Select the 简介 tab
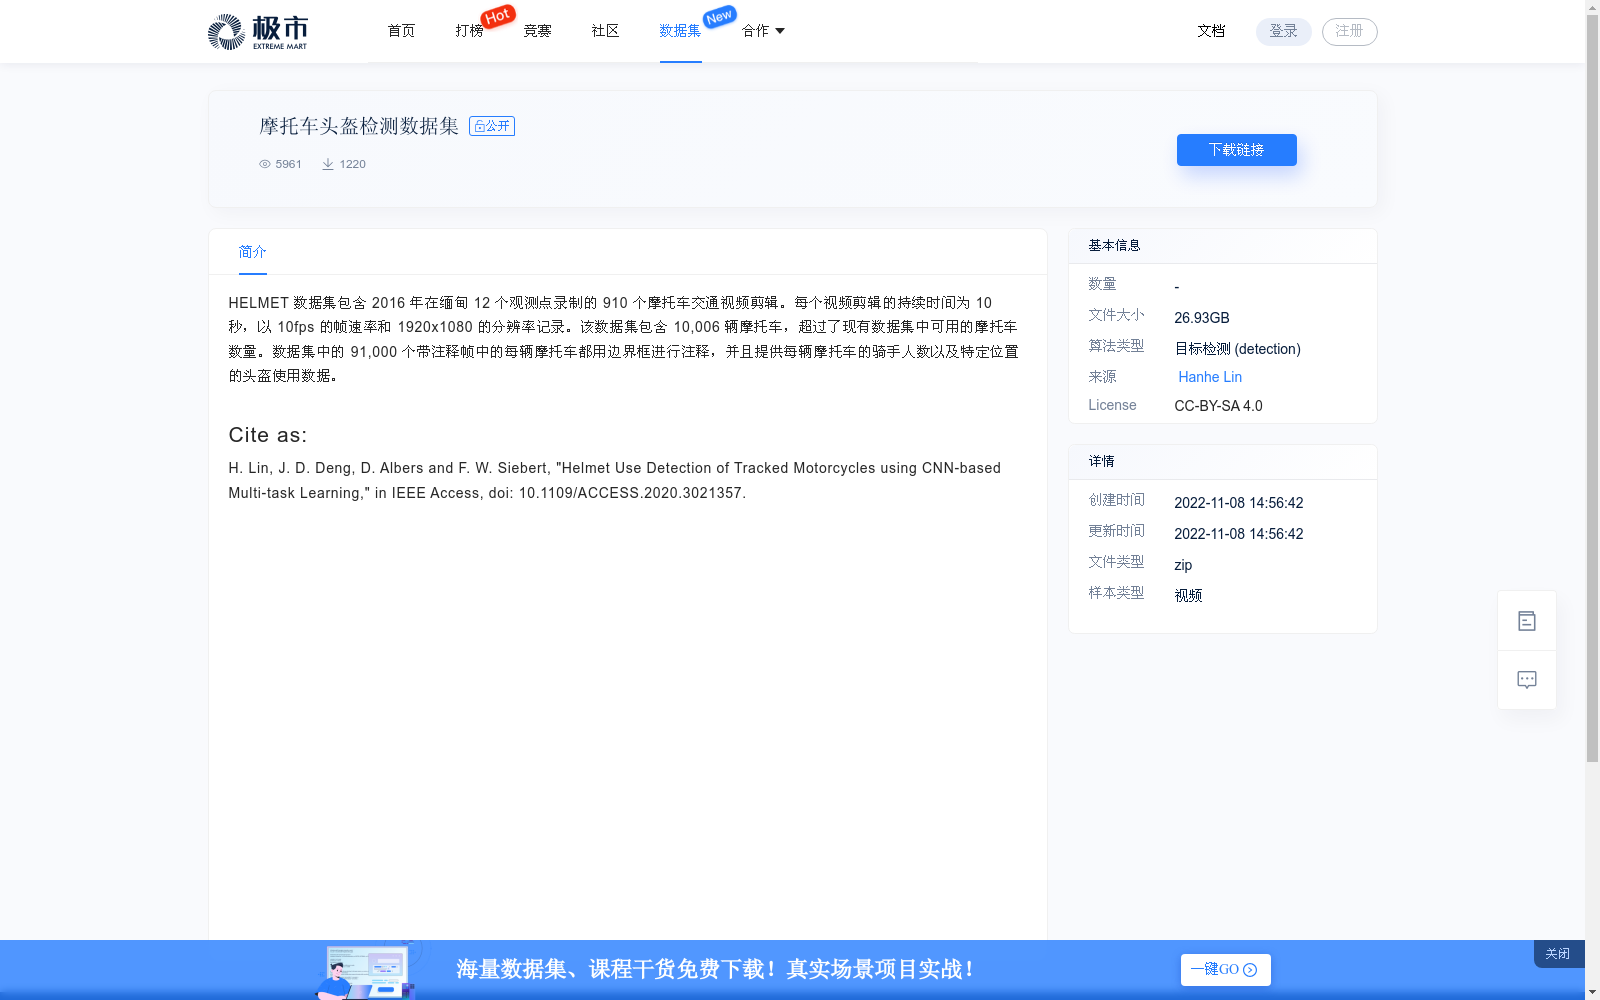This screenshot has width=1600, height=1000. pos(252,252)
